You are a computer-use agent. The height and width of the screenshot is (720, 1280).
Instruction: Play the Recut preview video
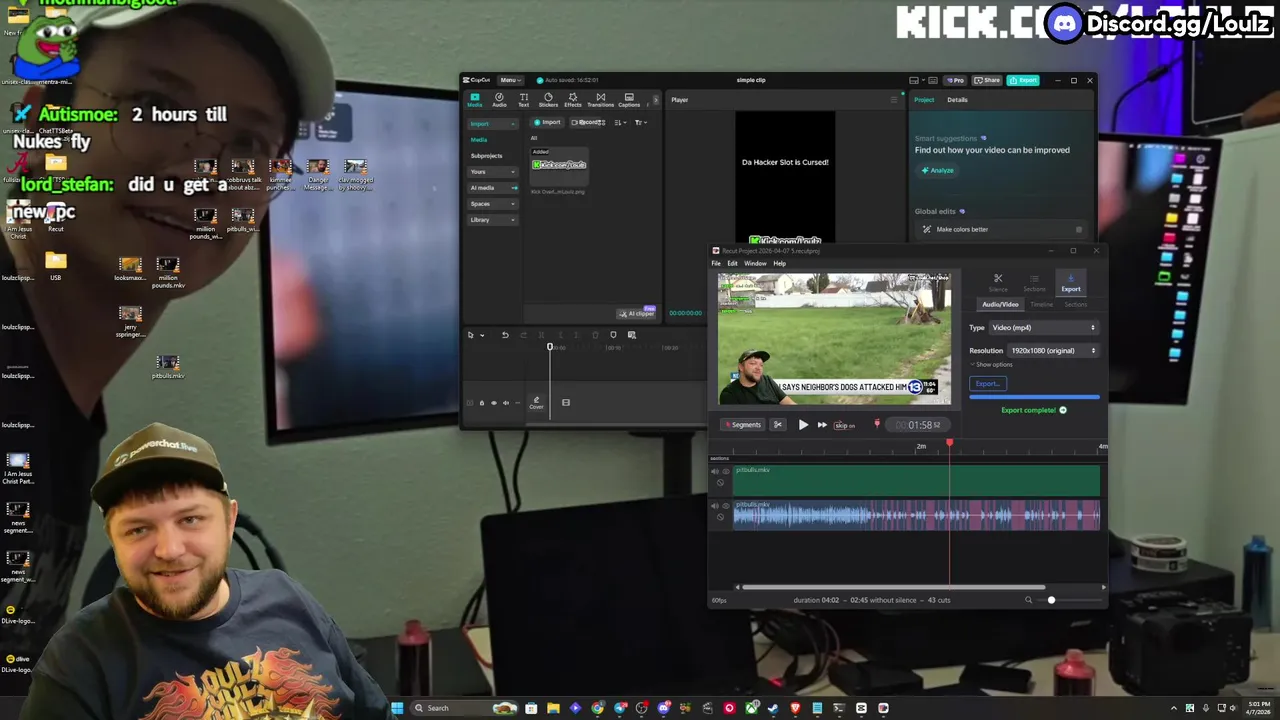click(803, 425)
